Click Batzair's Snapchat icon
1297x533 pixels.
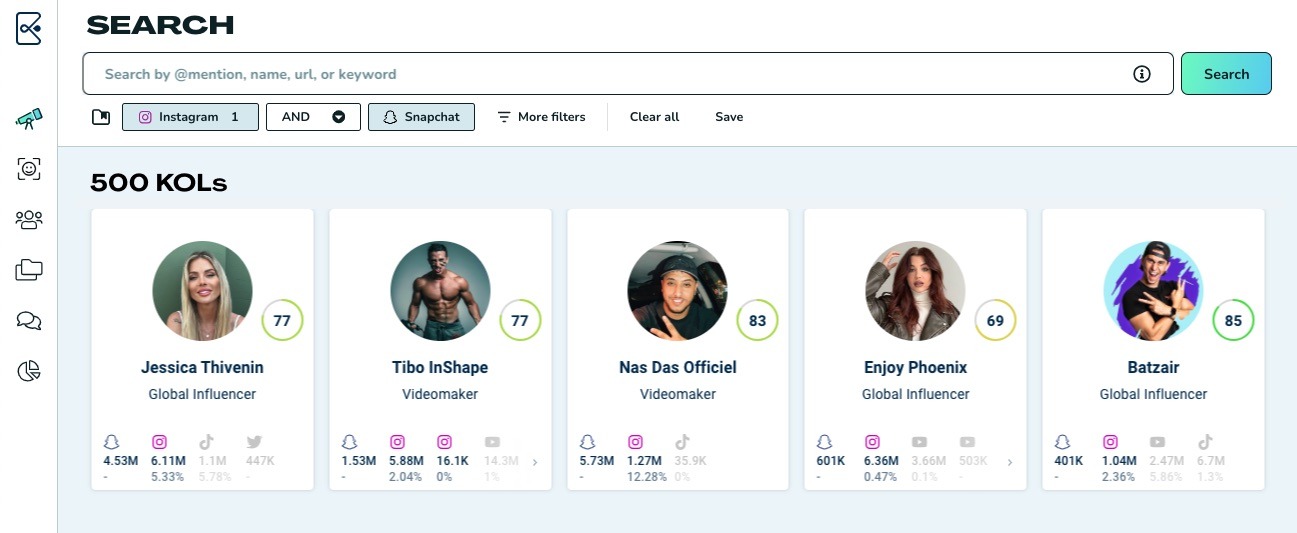[x=1063, y=441]
